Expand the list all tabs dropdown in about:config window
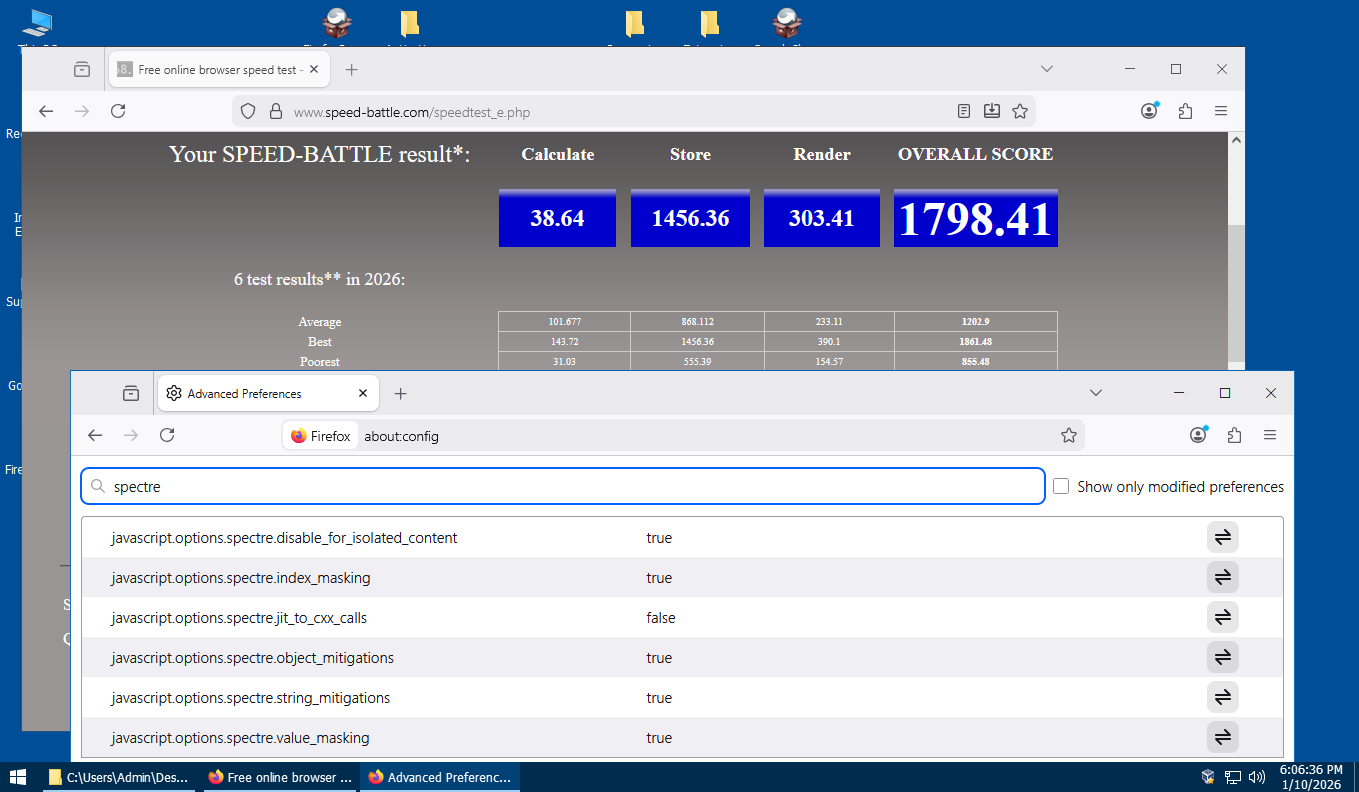The height and width of the screenshot is (792, 1359). pos(1096,393)
